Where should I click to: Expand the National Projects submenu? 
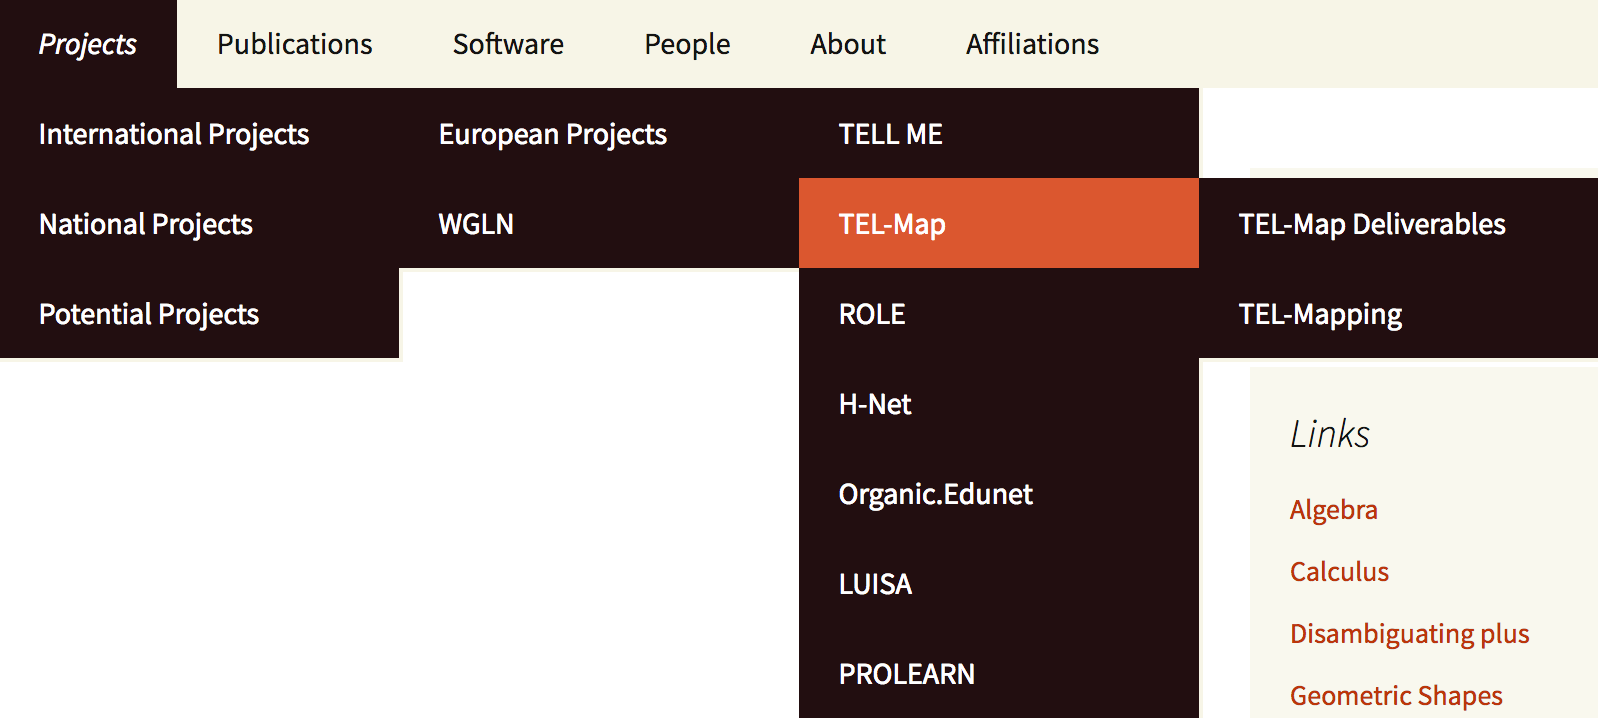(x=146, y=224)
